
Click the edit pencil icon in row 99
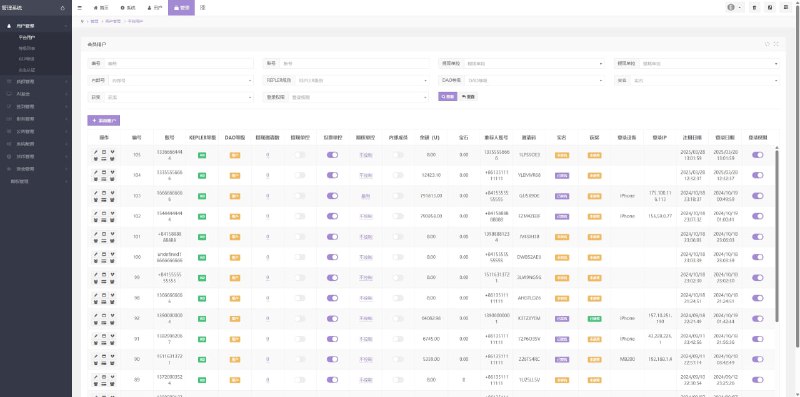point(95,275)
